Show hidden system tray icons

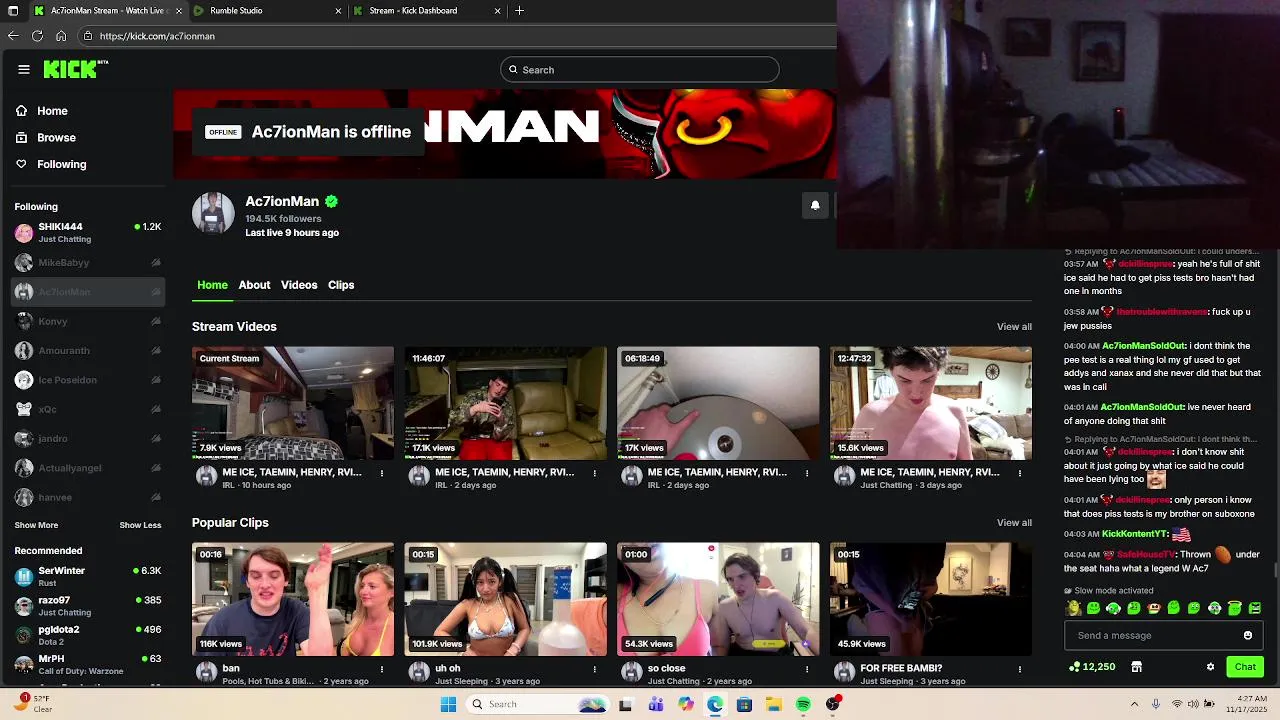(x=1134, y=704)
